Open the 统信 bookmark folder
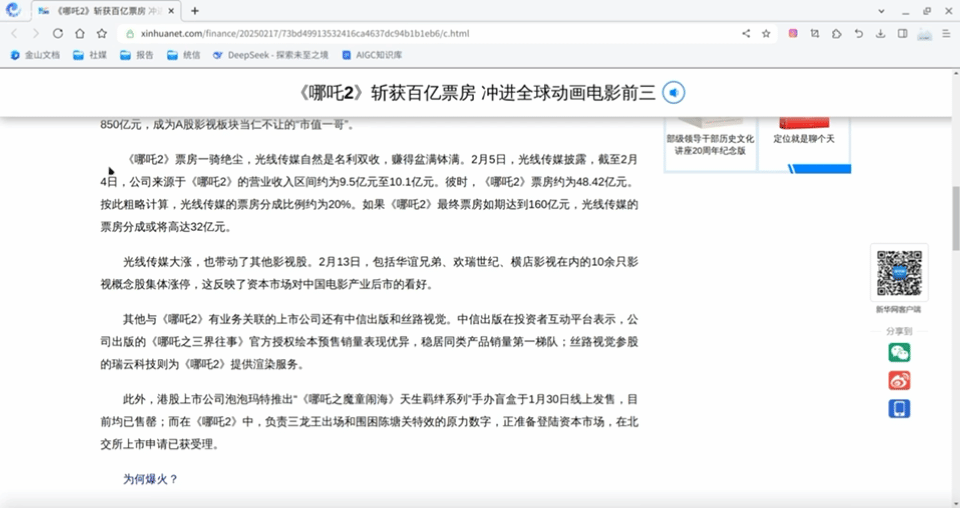This screenshot has width=960, height=508. click(184, 55)
